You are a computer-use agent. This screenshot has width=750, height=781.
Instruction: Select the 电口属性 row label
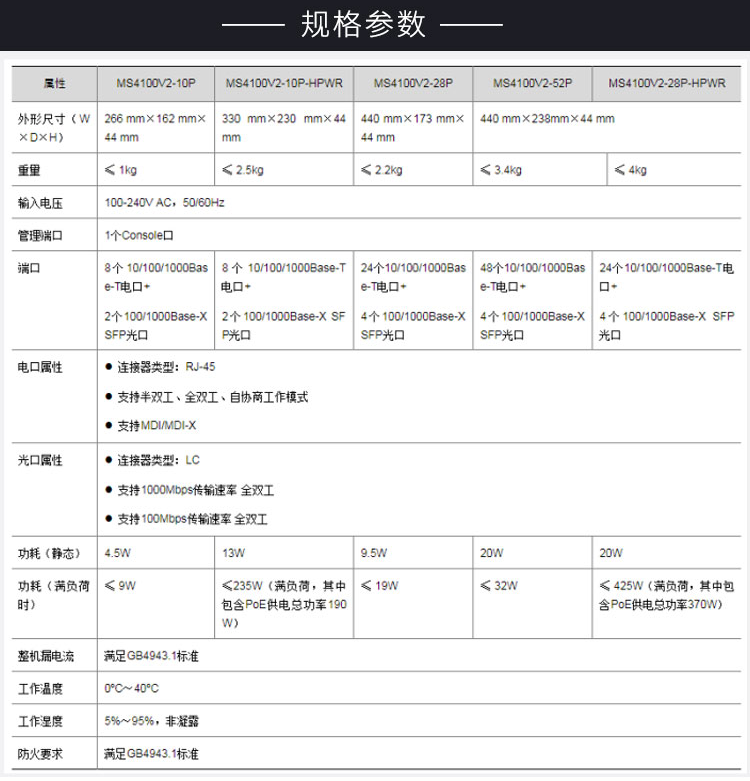click(40, 368)
